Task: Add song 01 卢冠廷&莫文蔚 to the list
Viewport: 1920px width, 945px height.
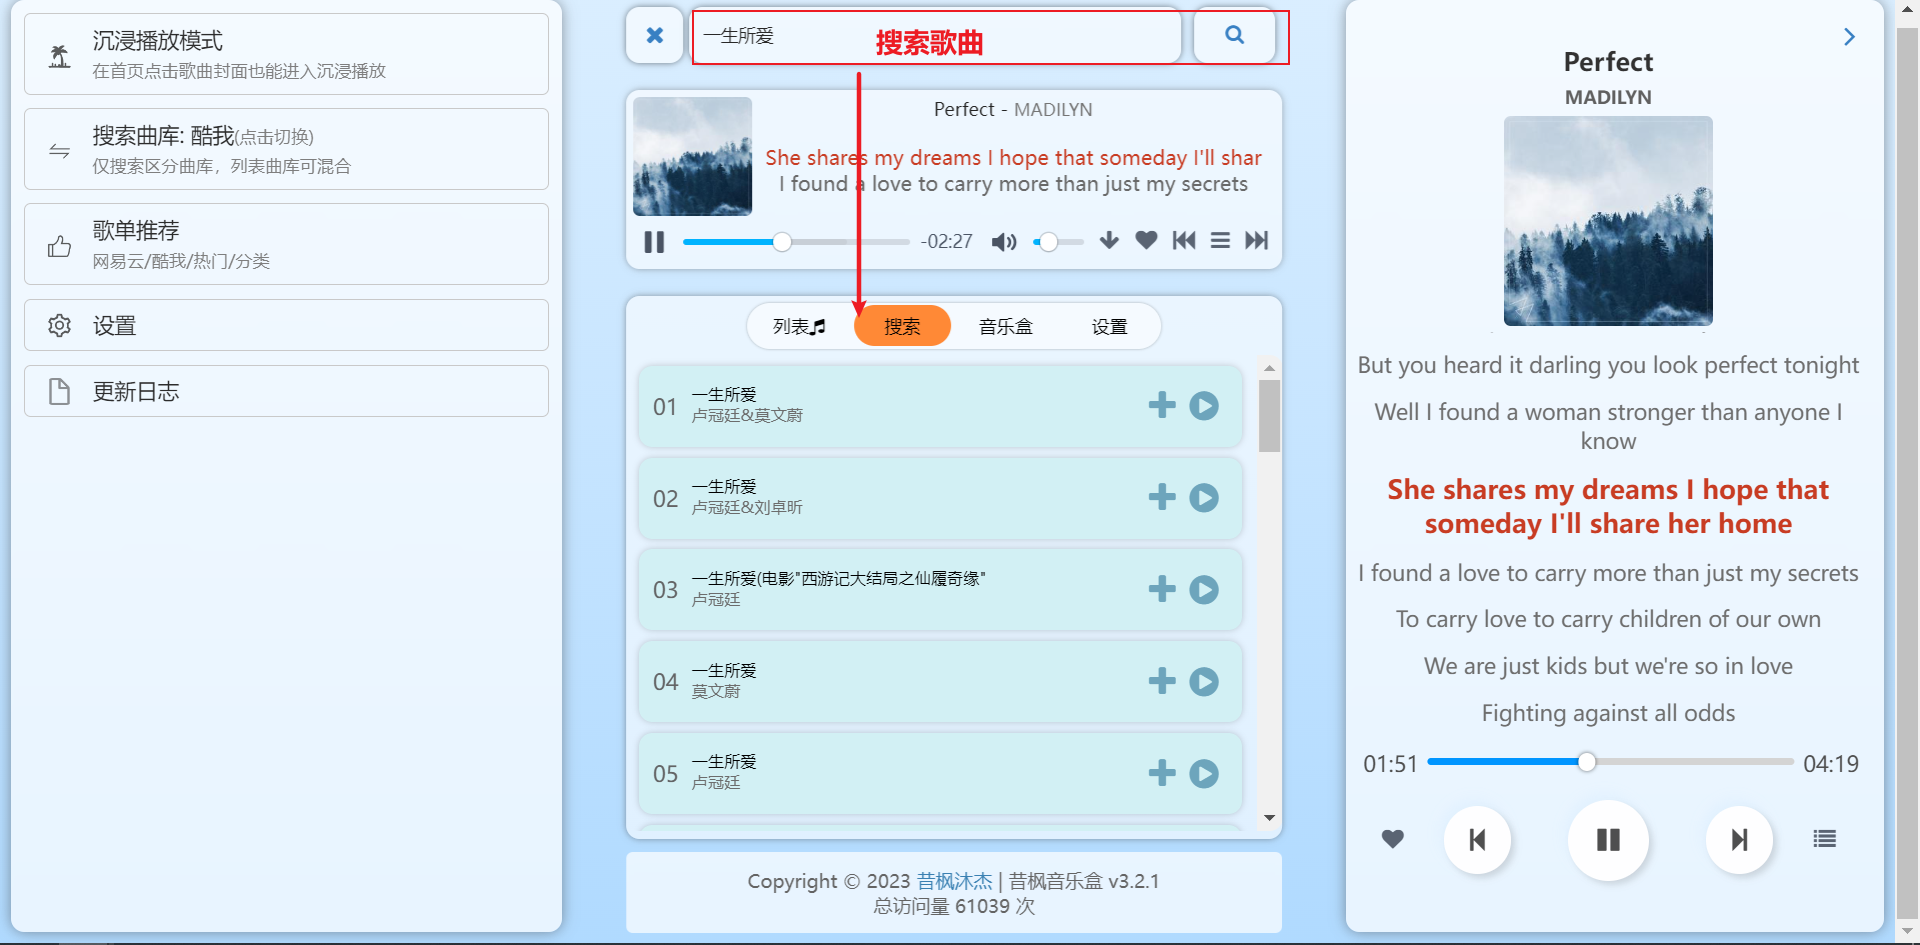Action: (x=1162, y=405)
